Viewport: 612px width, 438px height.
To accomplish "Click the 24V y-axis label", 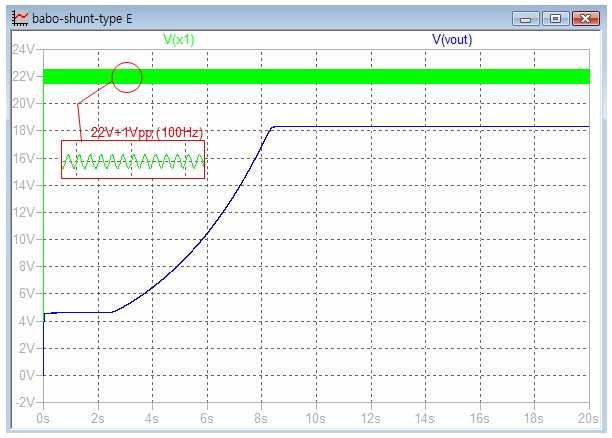I will point(23,50).
